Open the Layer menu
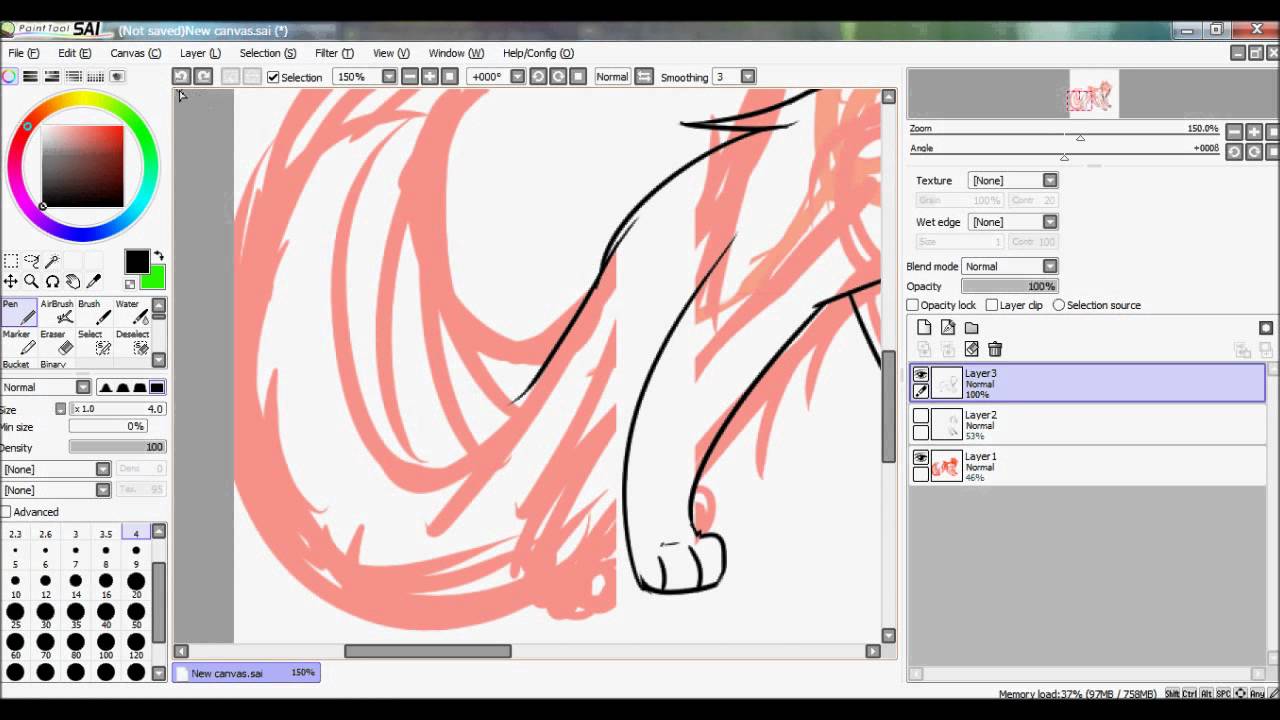The height and width of the screenshot is (720, 1280). point(200,53)
